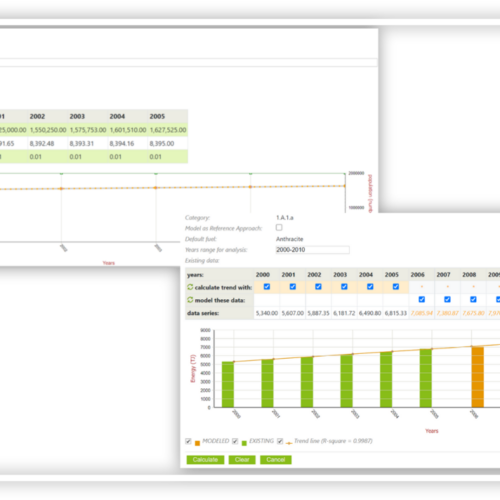Toggle the 2006 'model these data' checkbox

422,299
